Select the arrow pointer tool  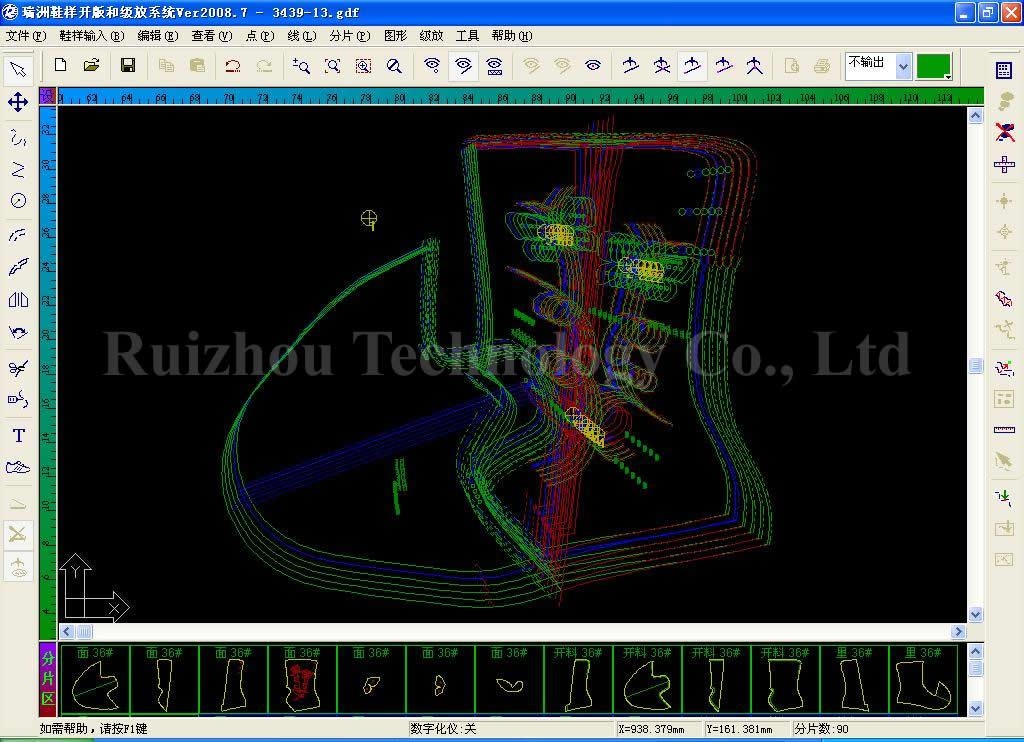coord(18,69)
